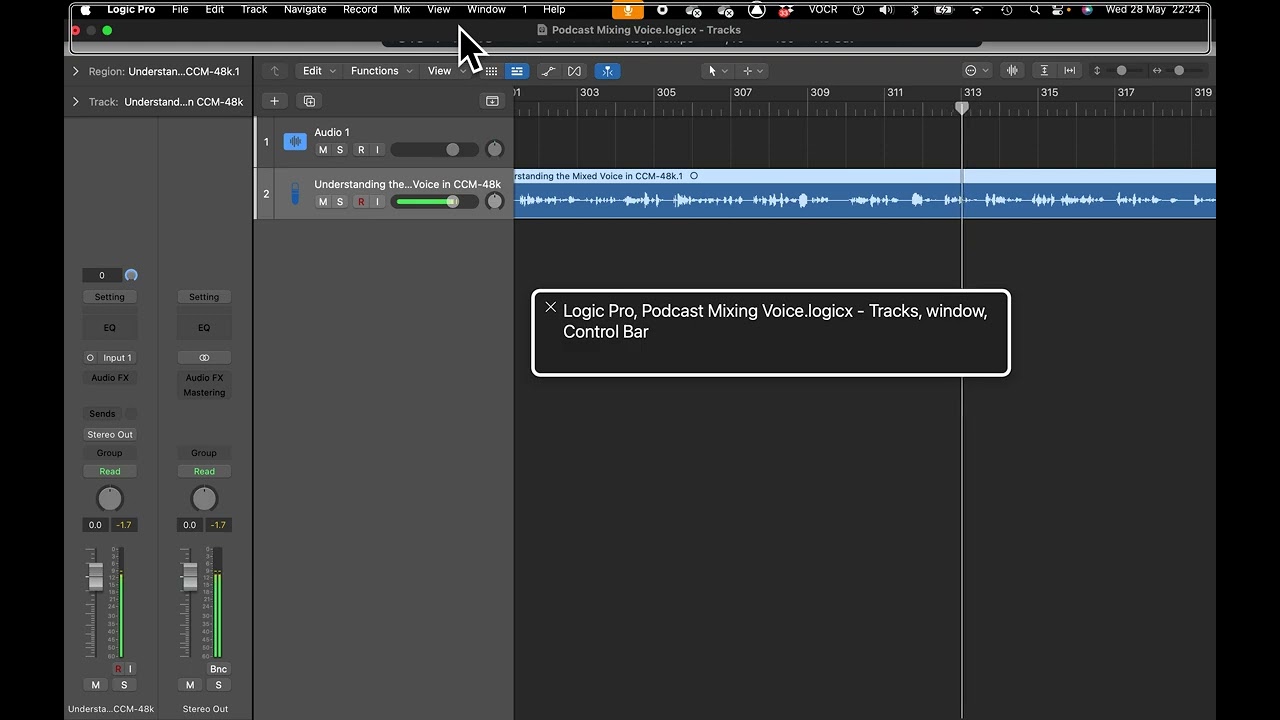Viewport: 1280px width, 720px height.
Task: Click the global tracks drop icon
Action: click(x=492, y=101)
